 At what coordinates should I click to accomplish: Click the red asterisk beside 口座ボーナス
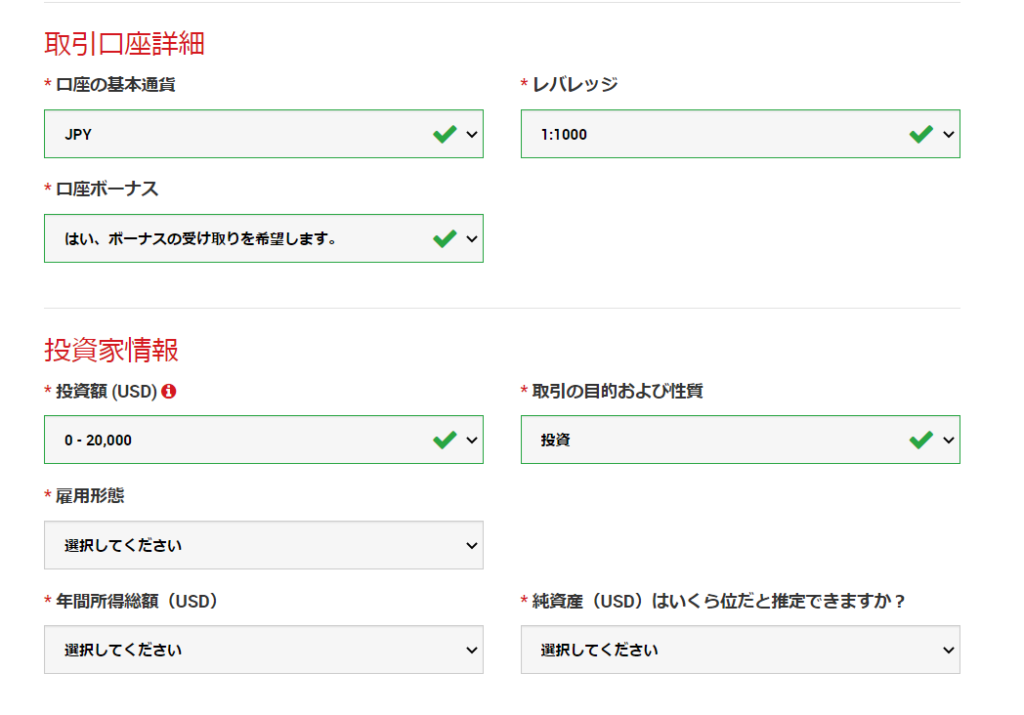(46, 186)
